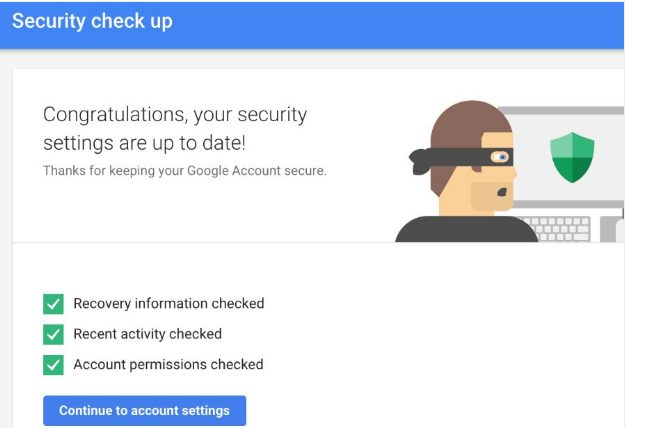The height and width of the screenshot is (428, 663).
Task: Click the grey monitor screen illustration
Action: coord(567,157)
